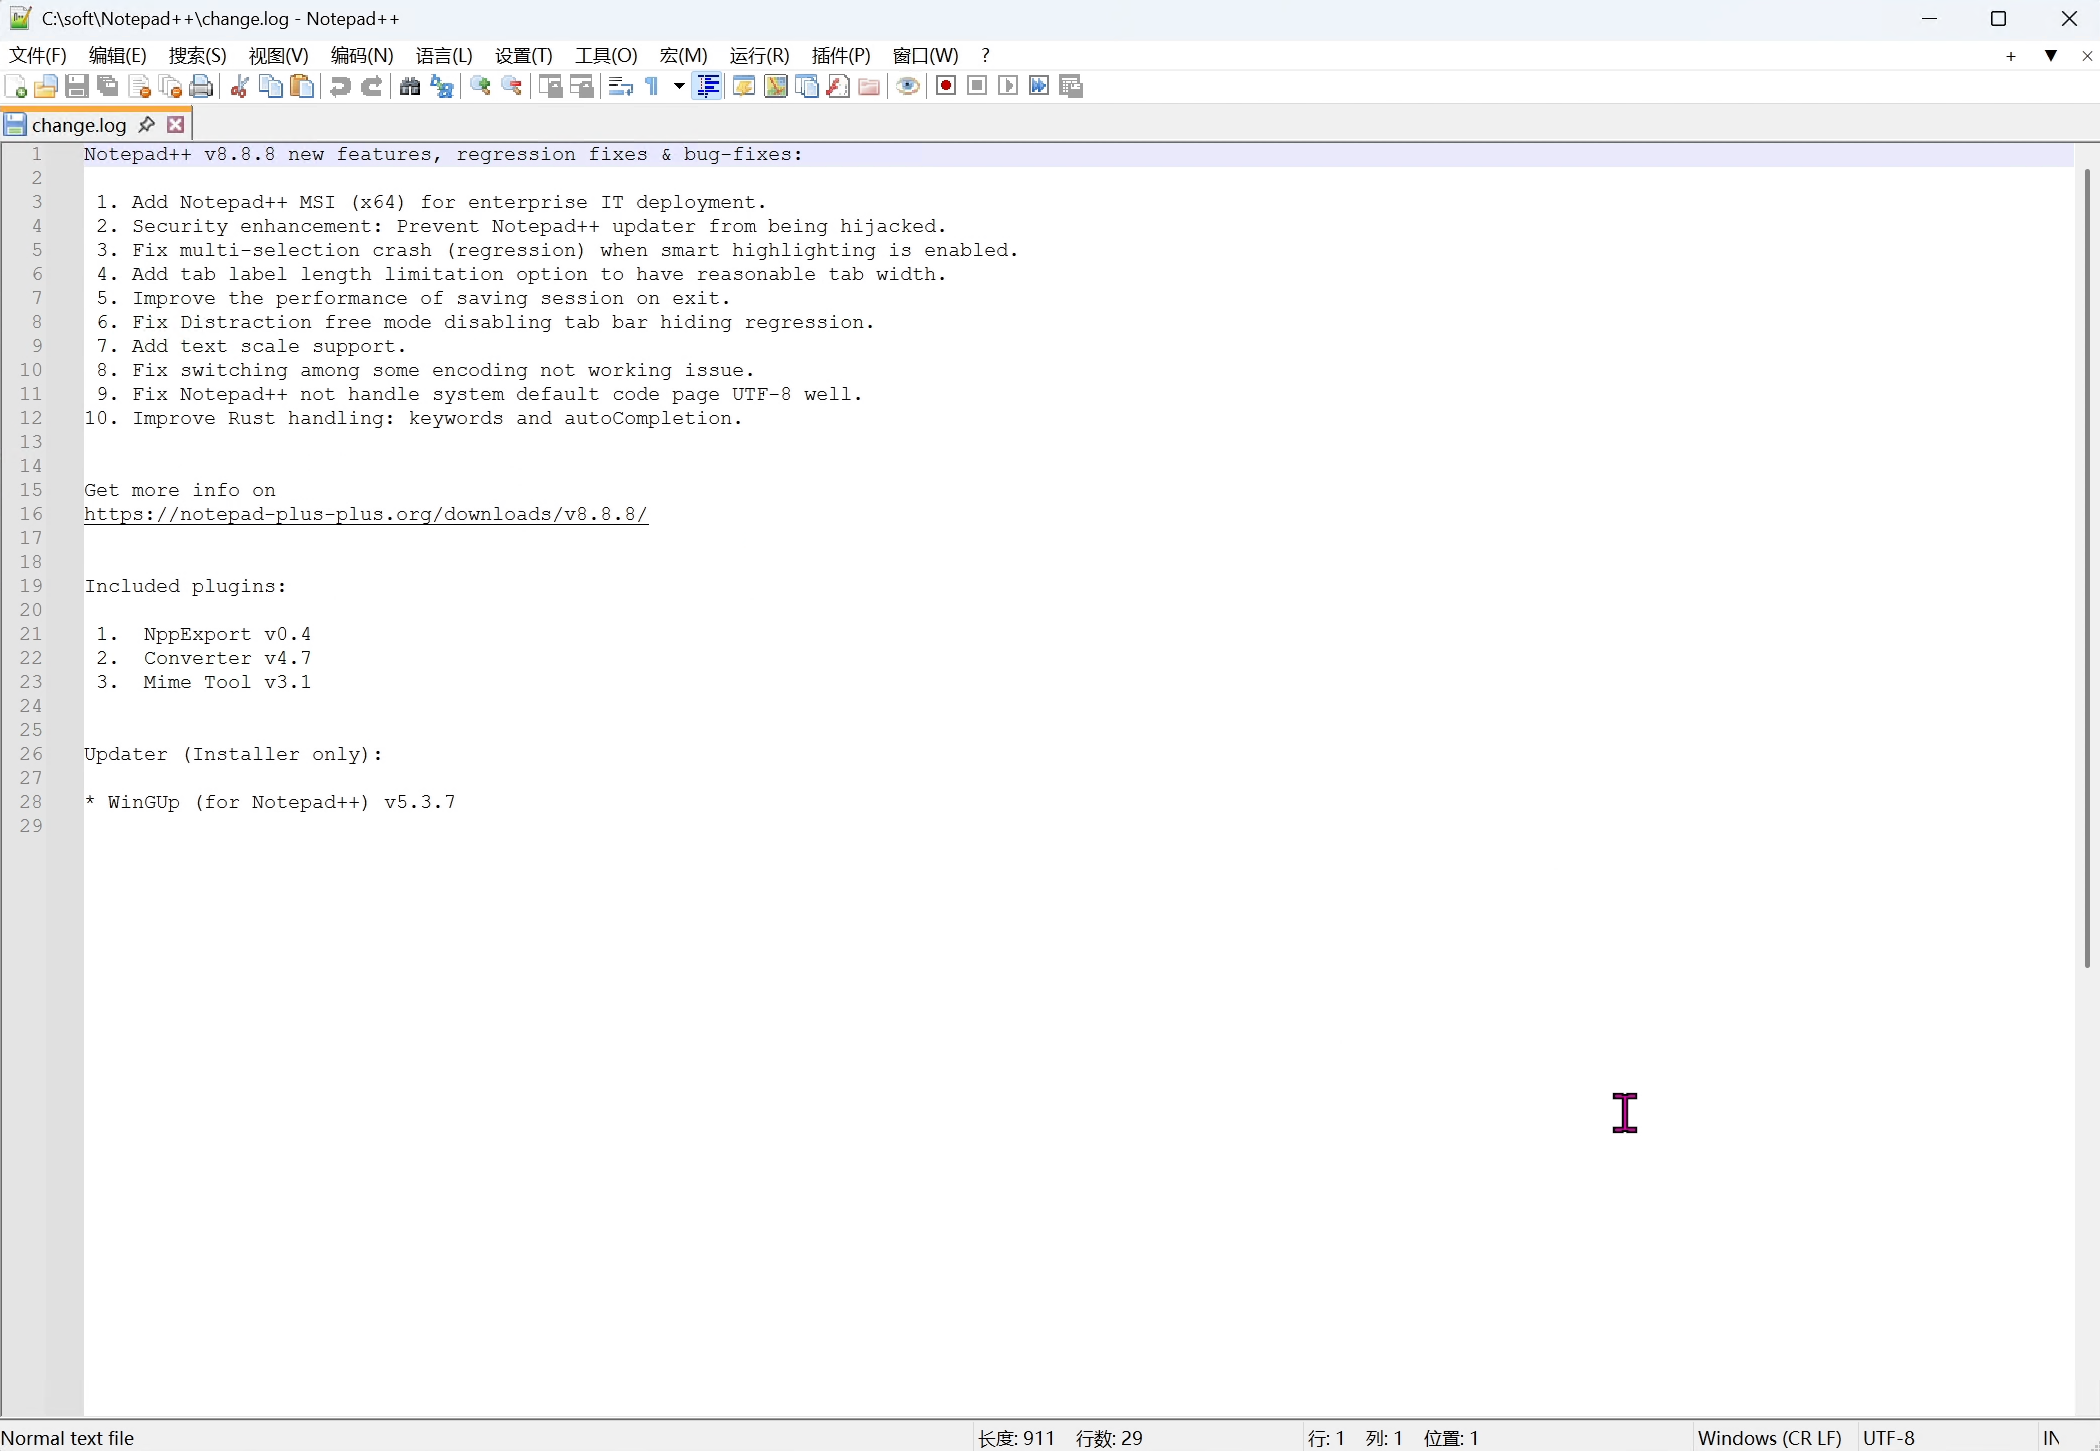Pin the change.log tab
The height and width of the screenshot is (1451, 2100).
[147, 124]
